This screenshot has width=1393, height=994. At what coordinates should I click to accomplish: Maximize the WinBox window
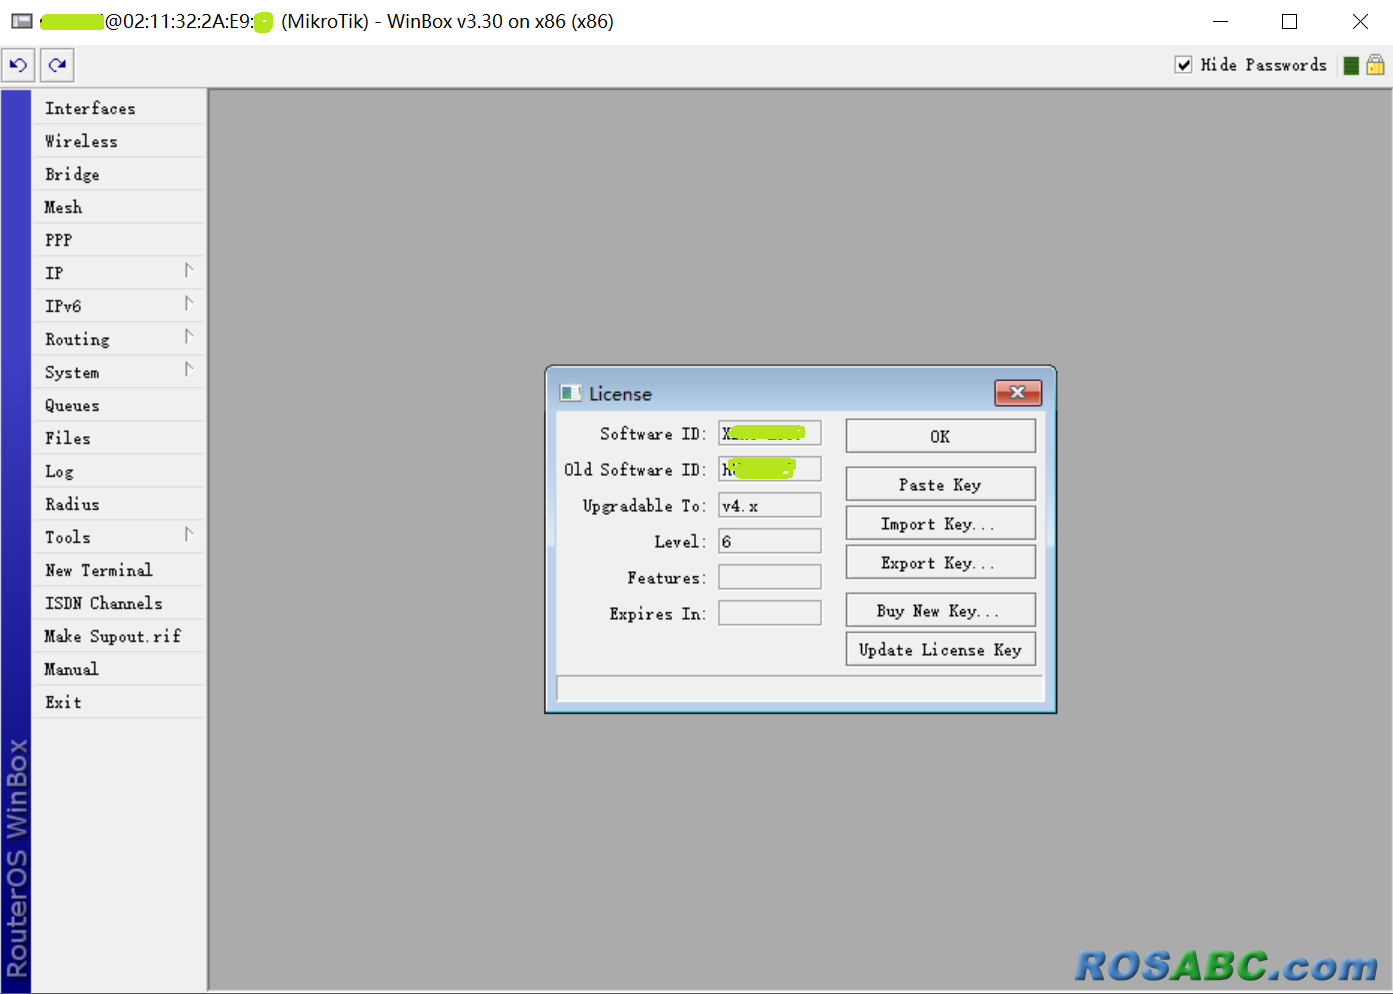(1290, 21)
